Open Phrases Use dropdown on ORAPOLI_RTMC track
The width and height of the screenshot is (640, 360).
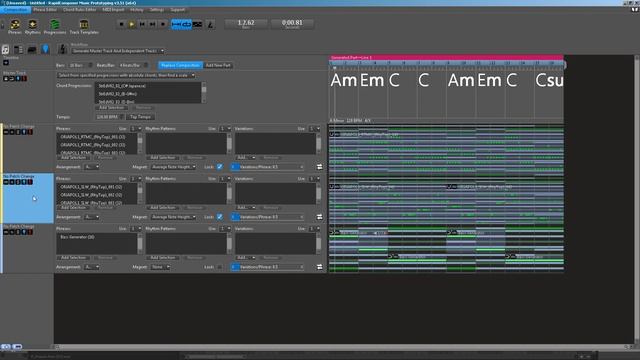click(x=136, y=129)
